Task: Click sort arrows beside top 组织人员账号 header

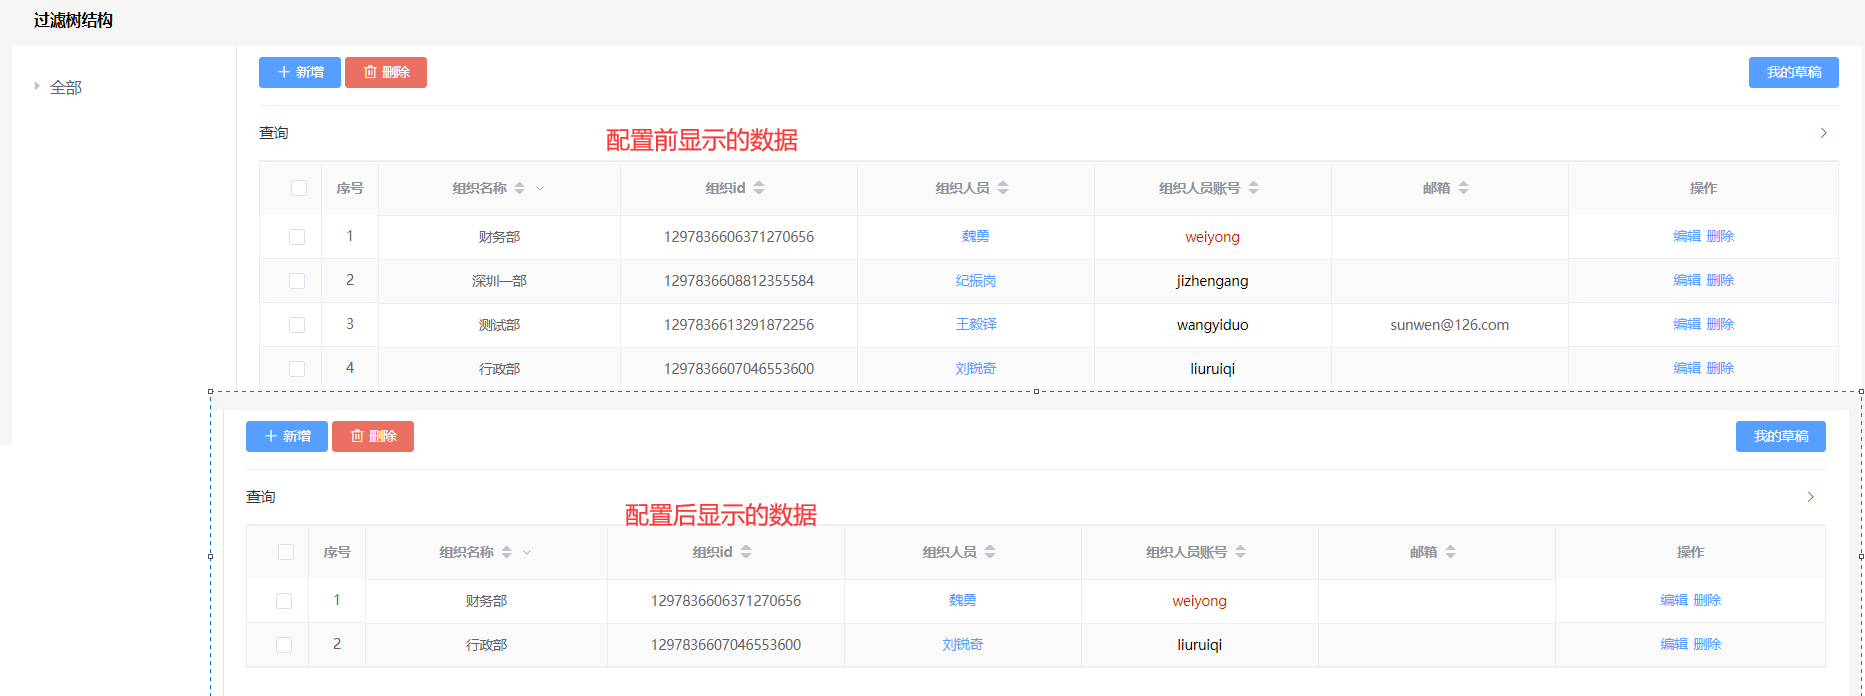Action: 1253,188
